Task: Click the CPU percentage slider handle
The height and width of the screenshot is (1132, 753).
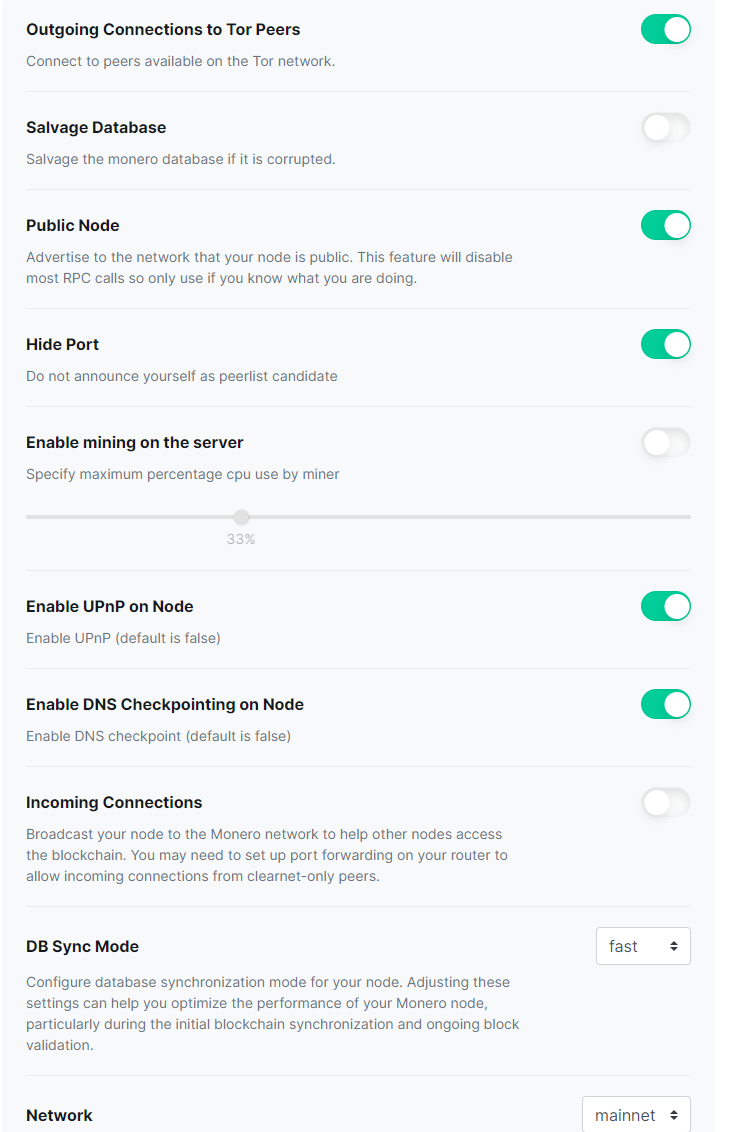Action: [x=241, y=517]
